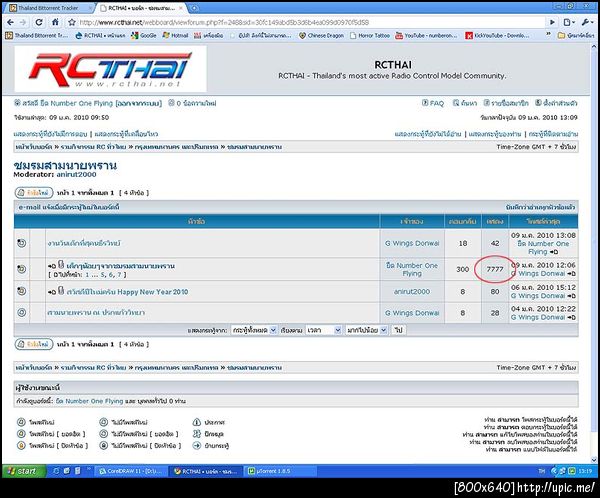Screen dimensions: 600x498
Task: Open the 300-reply topic title
Action: 121,266
